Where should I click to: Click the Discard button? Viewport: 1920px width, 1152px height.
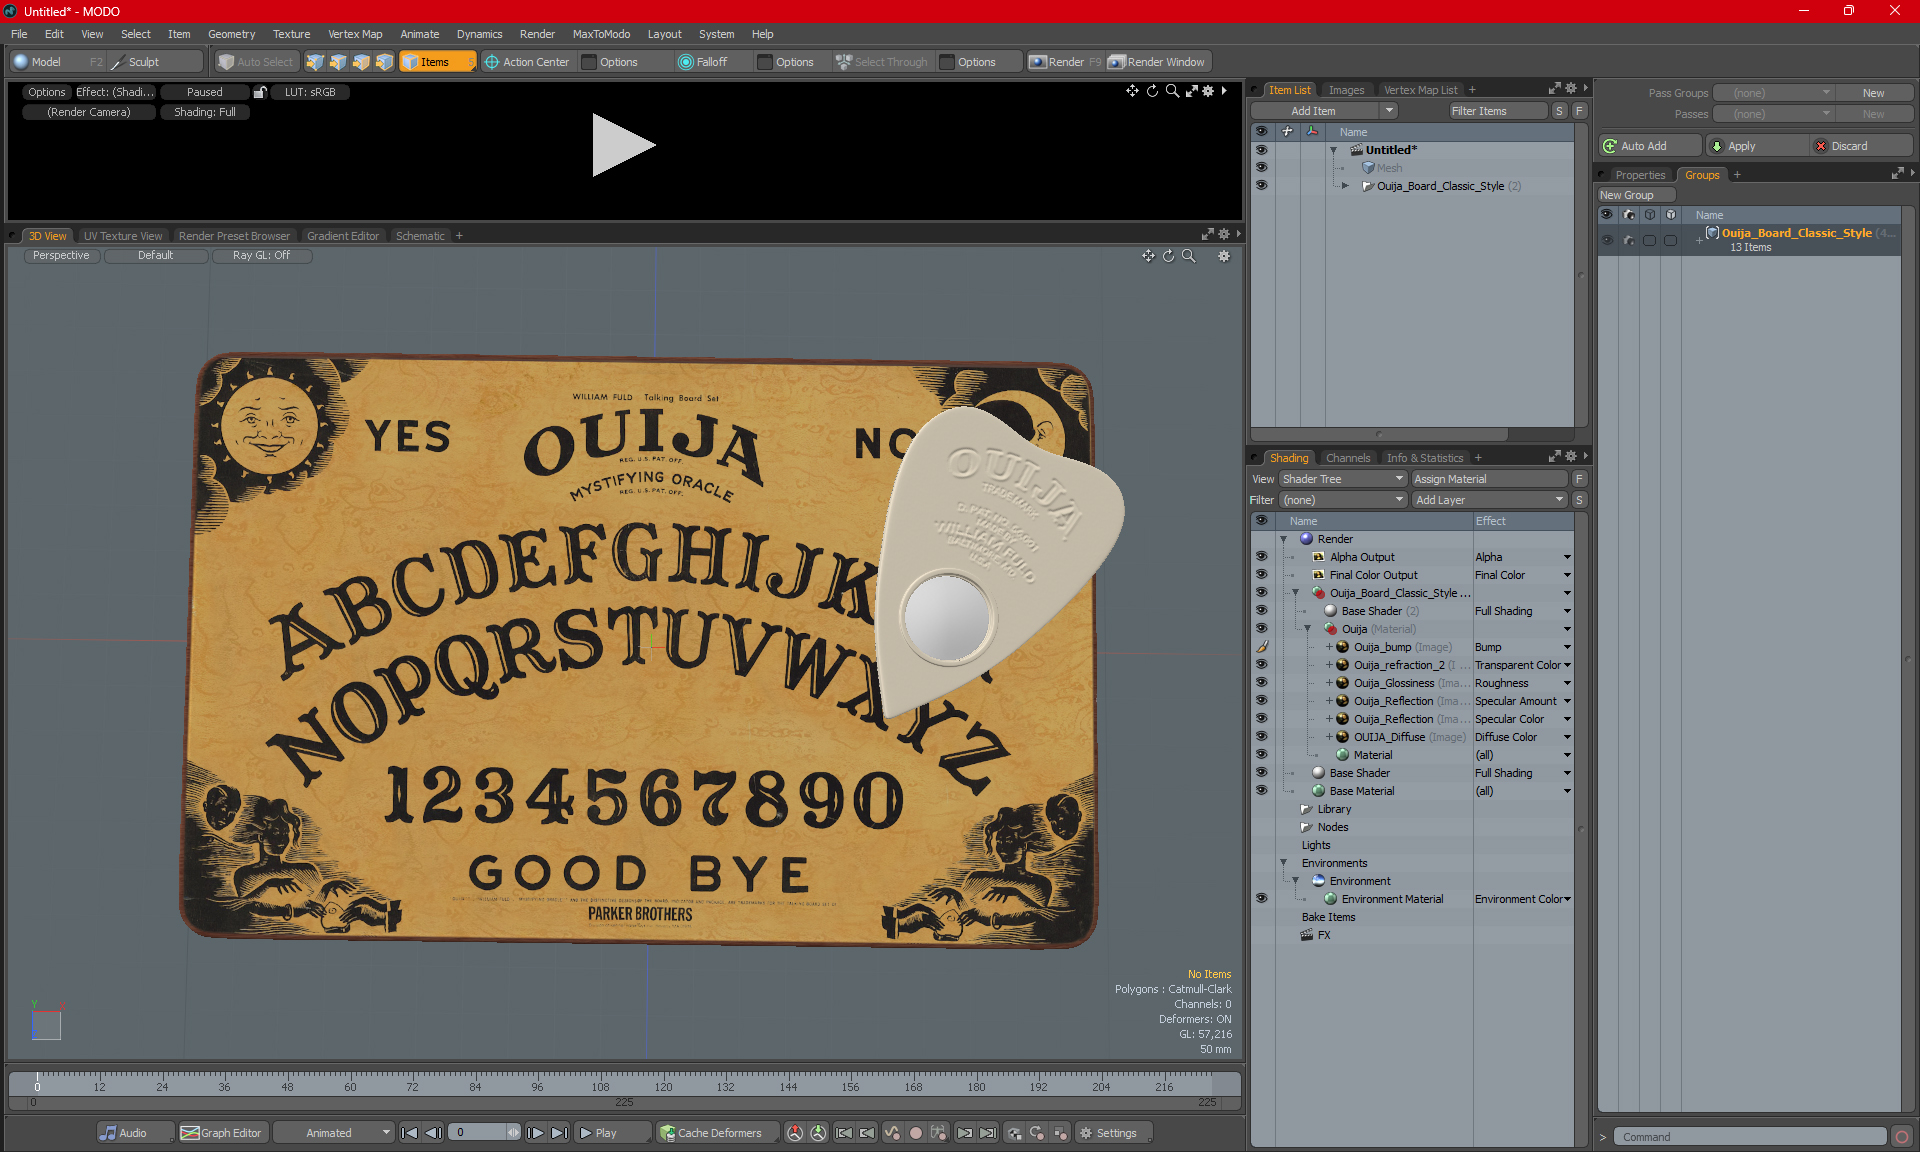[x=1860, y=146]
